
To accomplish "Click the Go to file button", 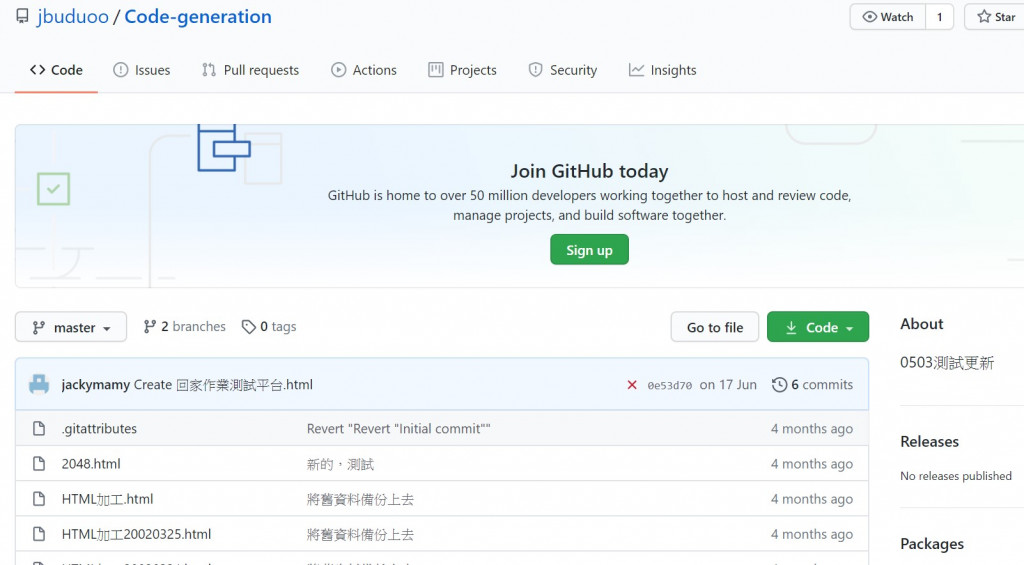I will tap(714, 327).
